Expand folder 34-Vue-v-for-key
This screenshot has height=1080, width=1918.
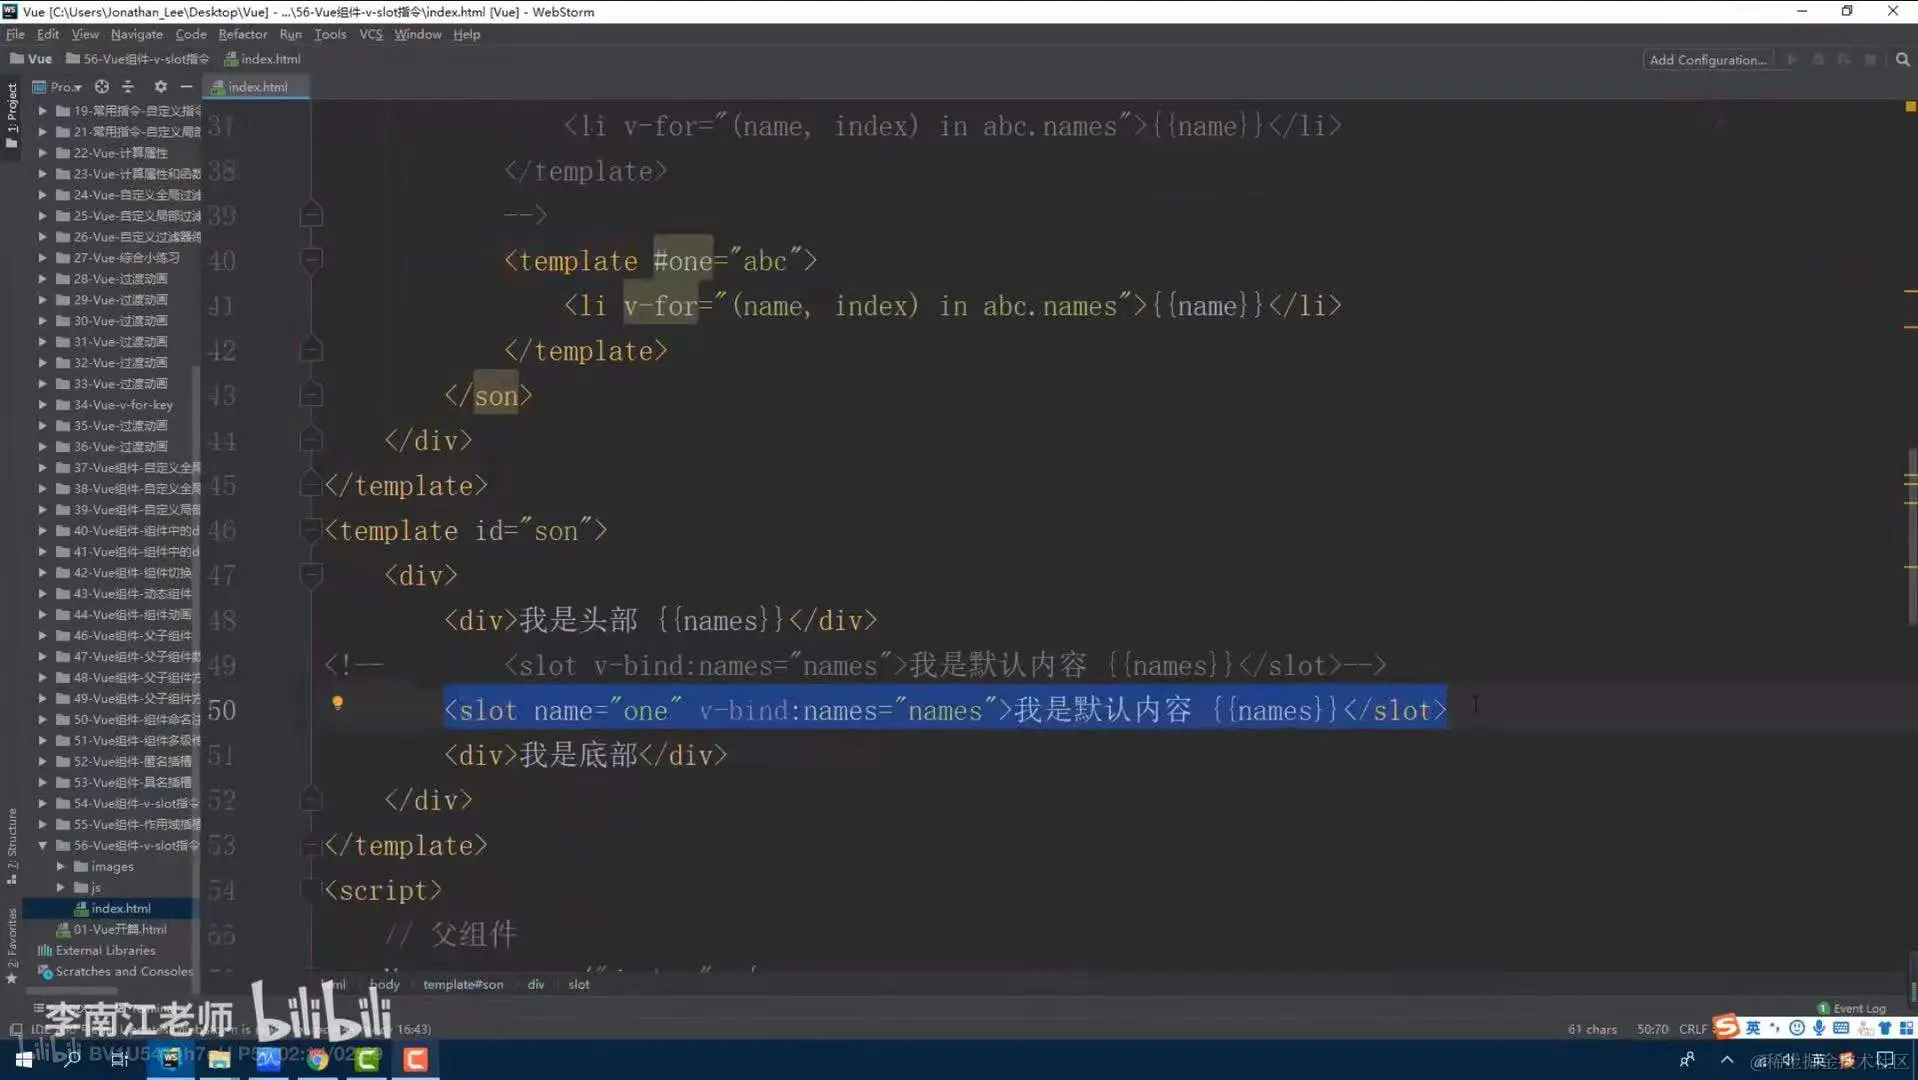42,405
